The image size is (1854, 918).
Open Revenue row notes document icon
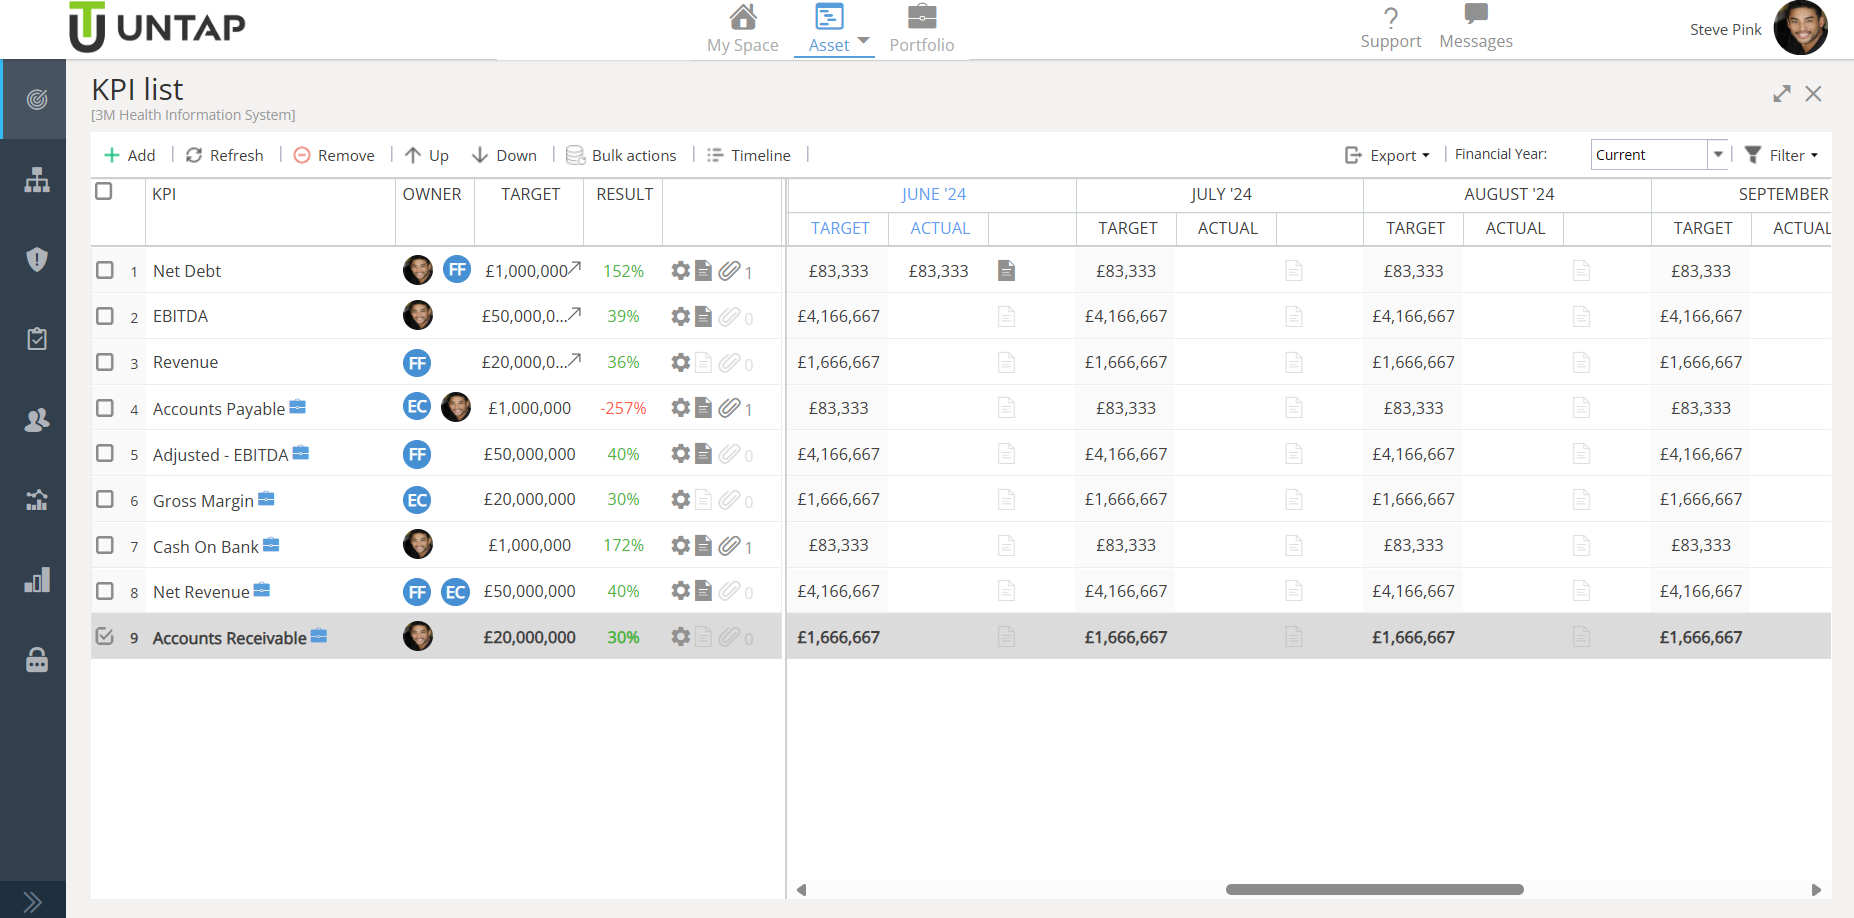coord(704,362)
